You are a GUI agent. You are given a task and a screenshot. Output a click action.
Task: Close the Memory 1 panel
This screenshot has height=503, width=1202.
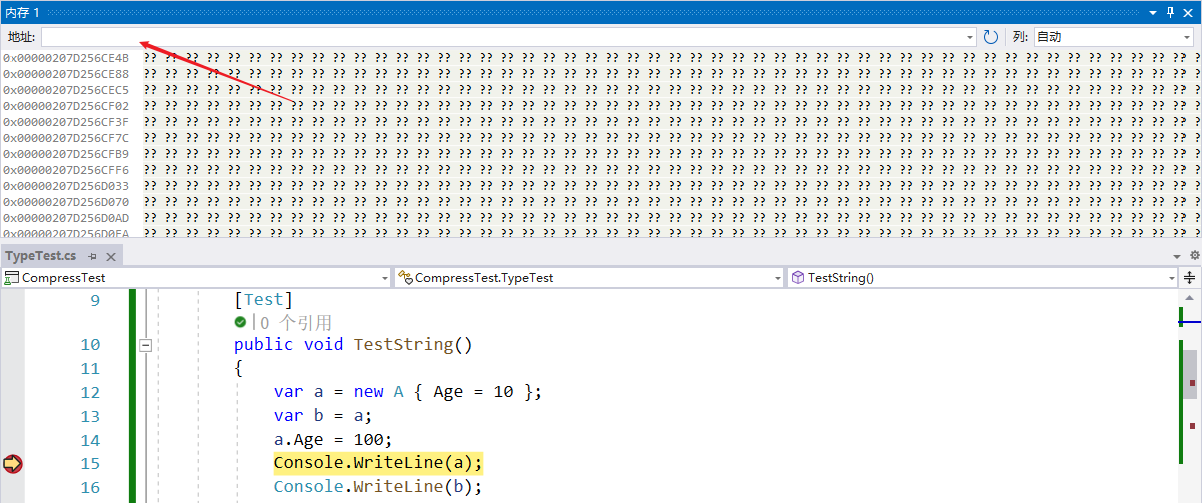click(x=1190, y=12)
